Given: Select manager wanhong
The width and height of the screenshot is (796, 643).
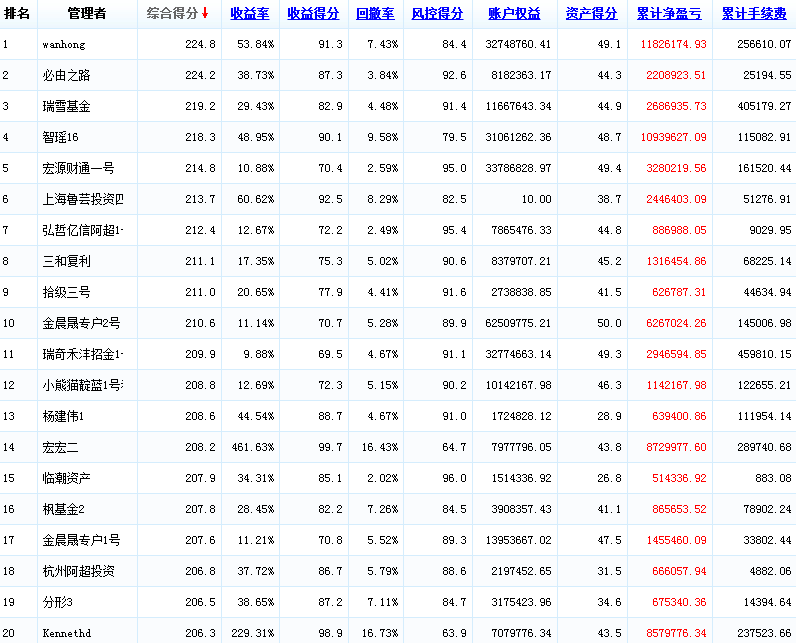Looking at the screenshot, I should pyautogui.click(x=64, y=45).
